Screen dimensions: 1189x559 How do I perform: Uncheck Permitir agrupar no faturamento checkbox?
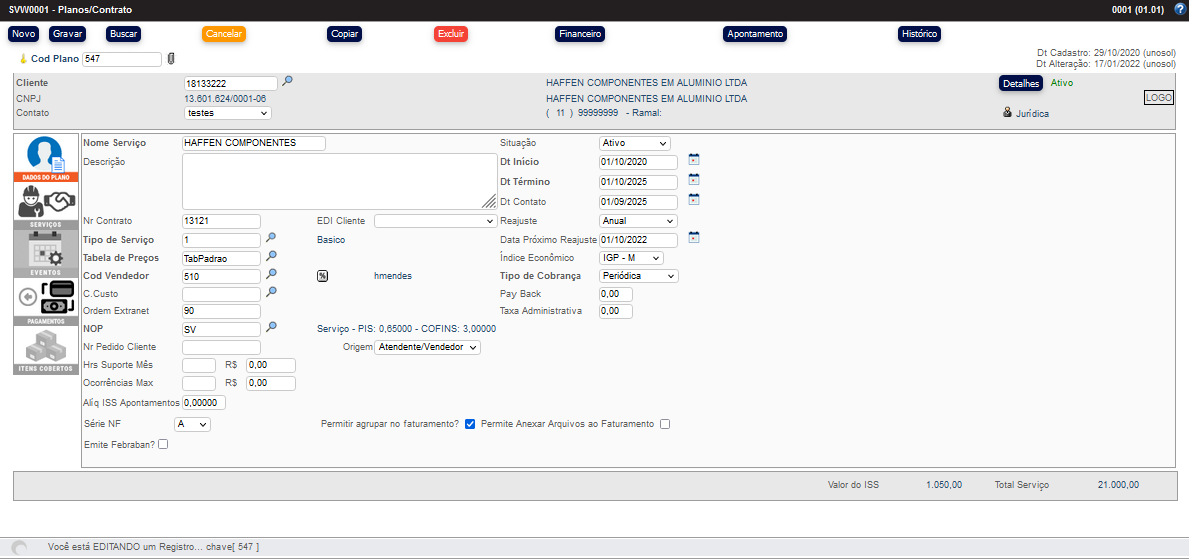[470, 424]
